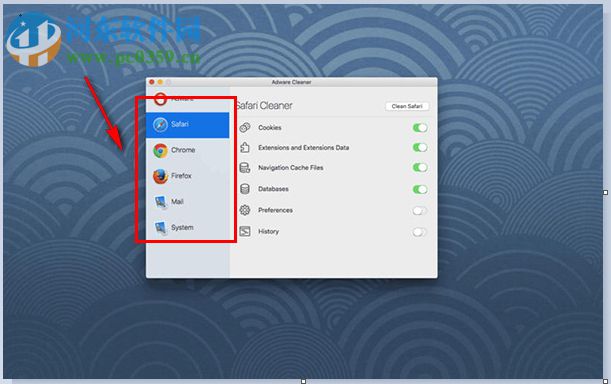Click the History row icon
This screenshot has height=384, width=611.
tap(245, 231)
